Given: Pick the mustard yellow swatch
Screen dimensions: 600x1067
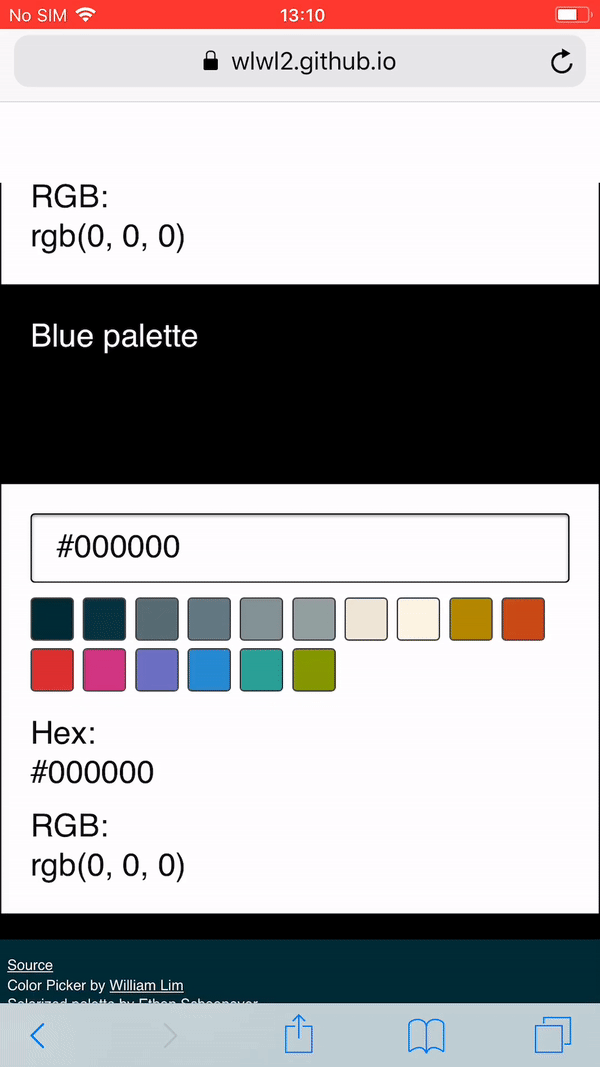Looking at the screenshot, I should click(471, 619).
